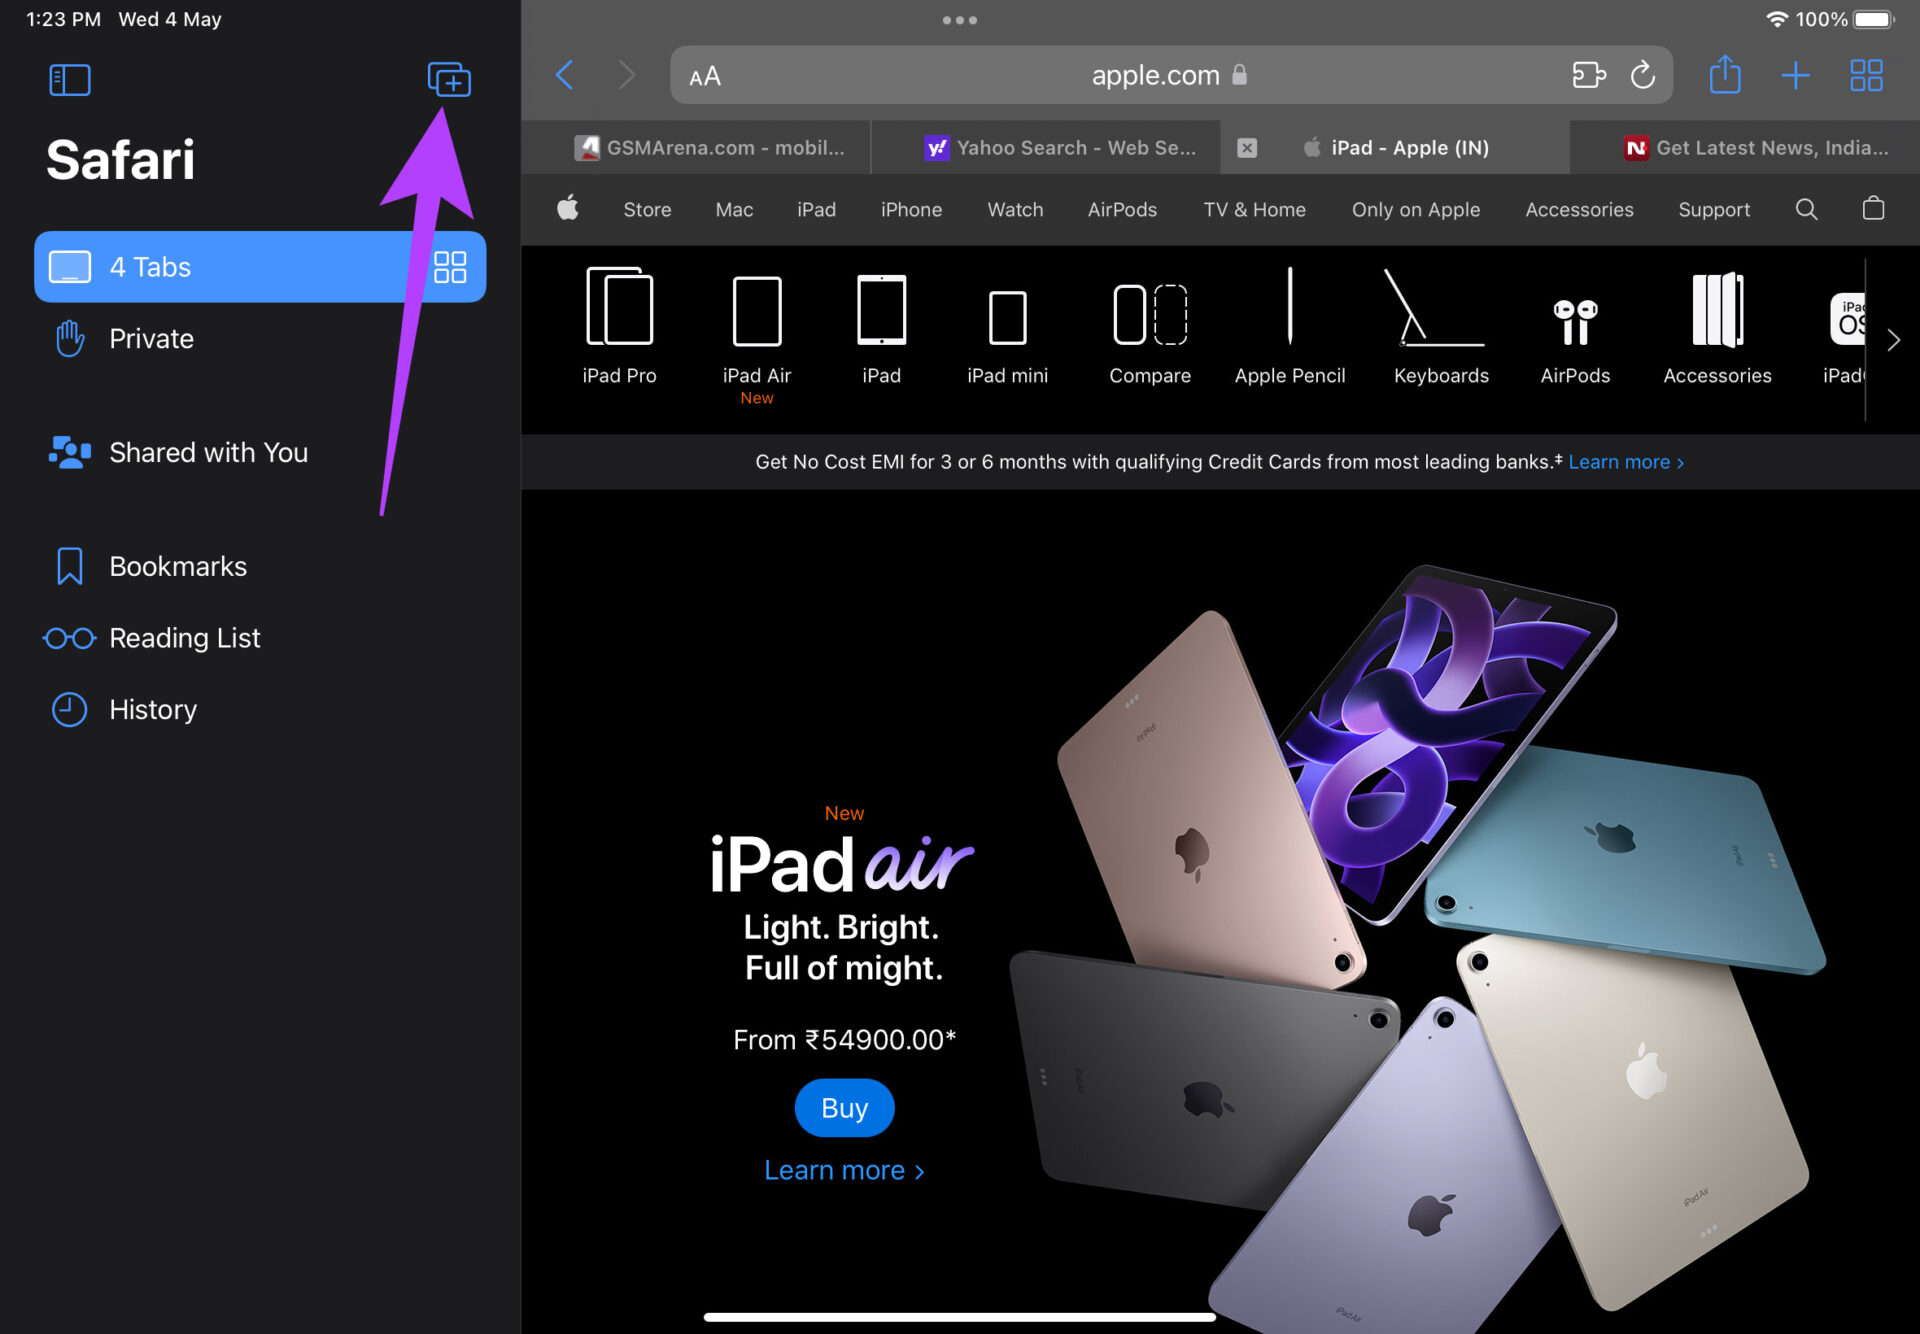
Task: Select the sidebar toggle icon
Action: 69,79
